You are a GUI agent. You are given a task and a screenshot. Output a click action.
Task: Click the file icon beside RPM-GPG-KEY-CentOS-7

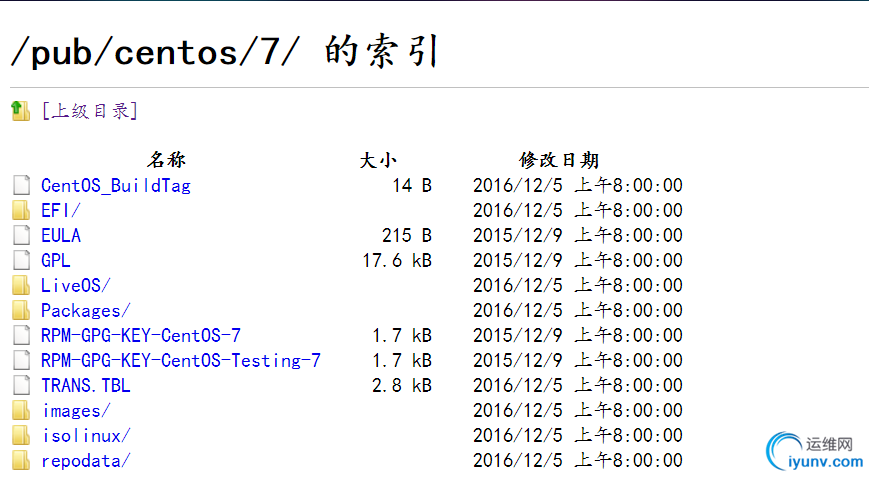pyautogui.click(x=22, y=335)
